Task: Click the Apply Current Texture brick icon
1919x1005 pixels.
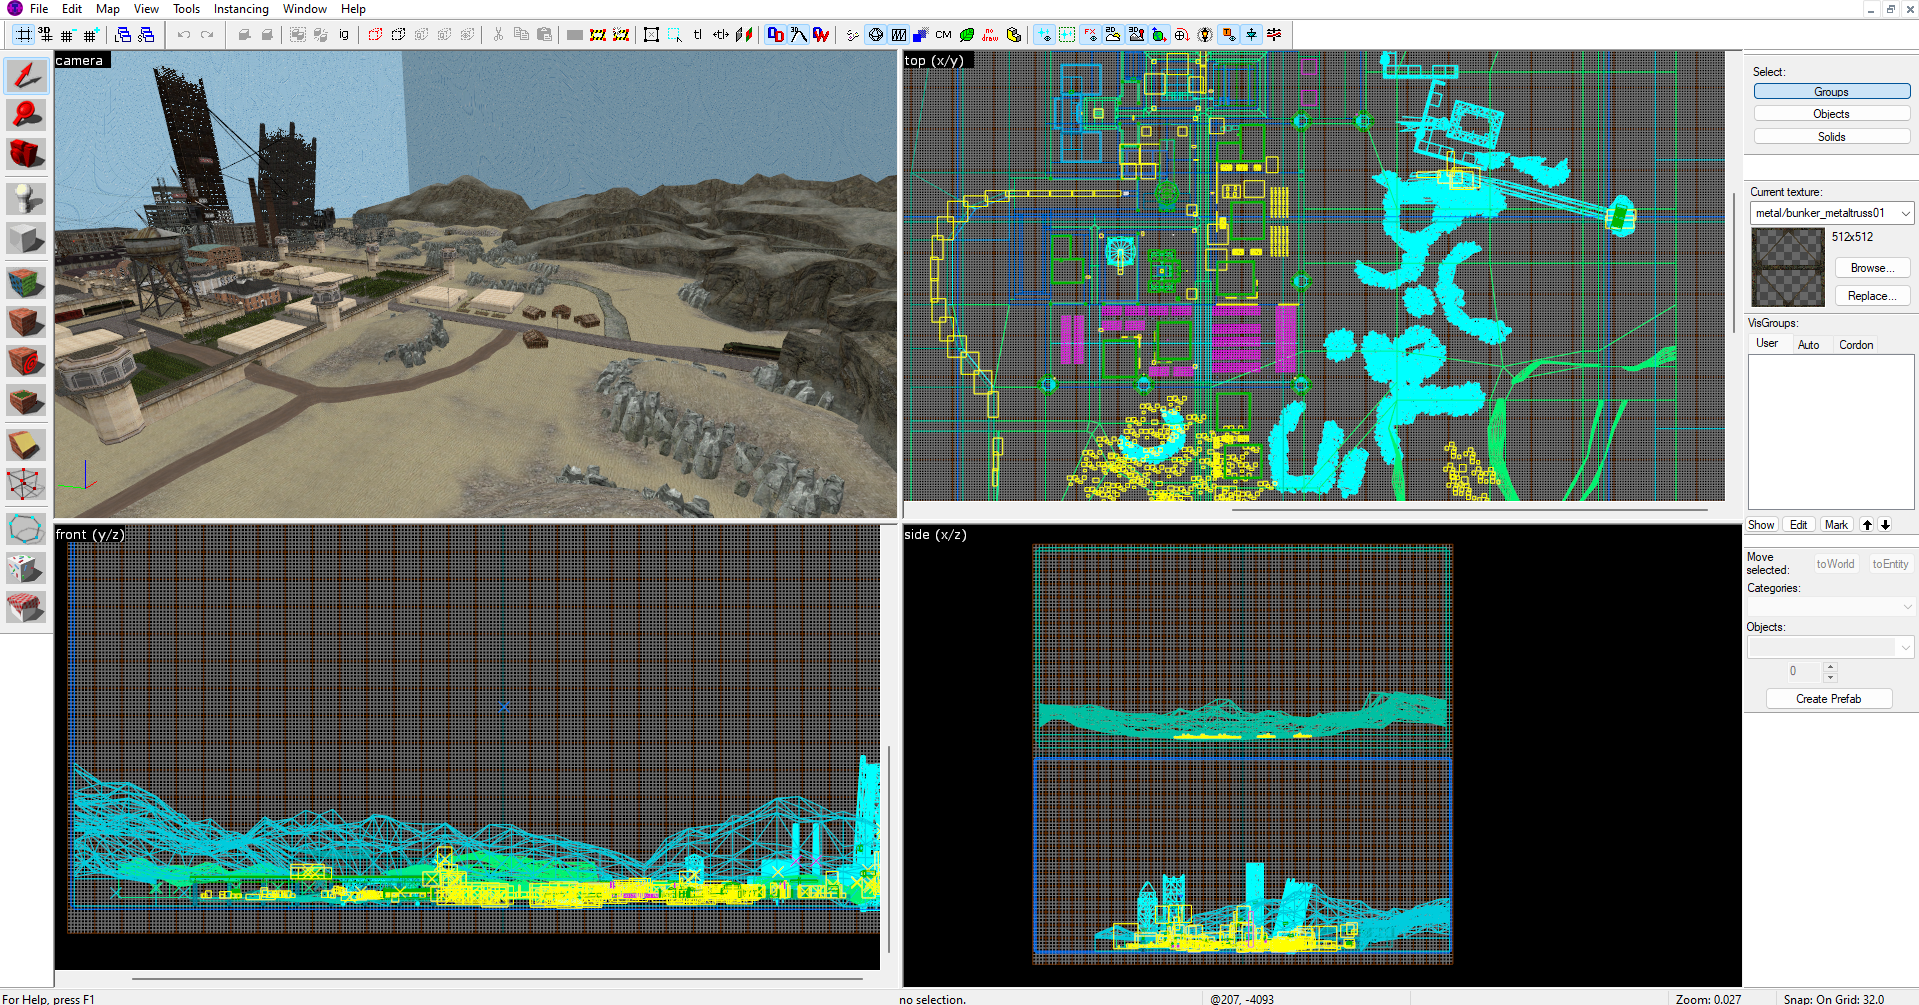Action: coord(26,322)
